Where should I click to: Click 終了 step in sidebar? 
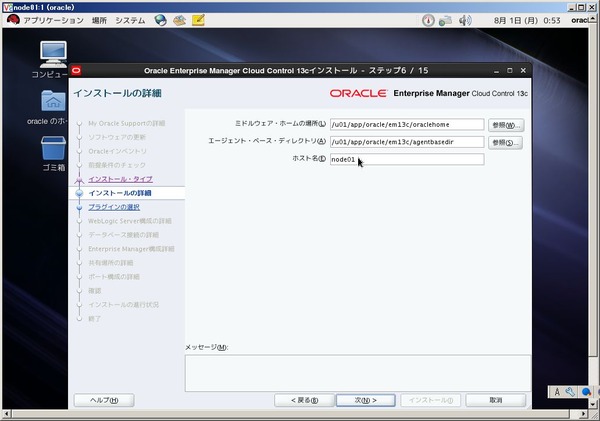pyautogui.click(x=95, y=318)
